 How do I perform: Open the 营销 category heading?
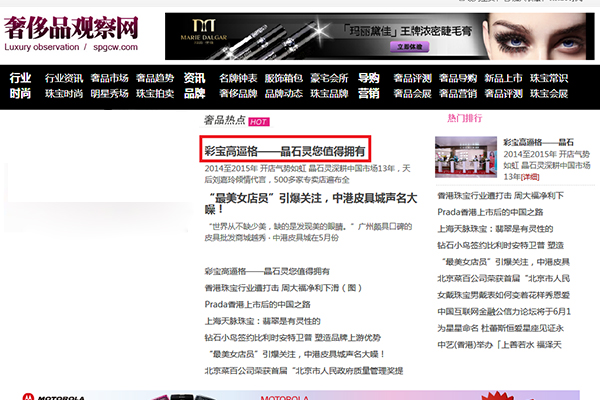point(368,93)
